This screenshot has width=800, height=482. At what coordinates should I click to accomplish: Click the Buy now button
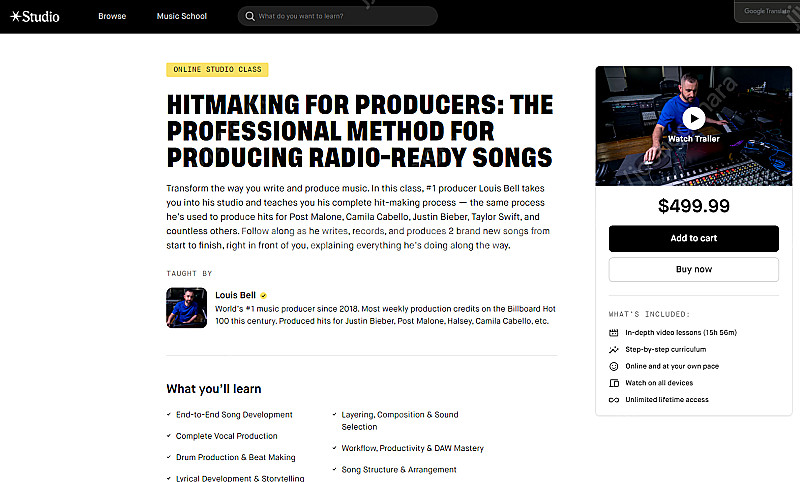pos(693,269)
